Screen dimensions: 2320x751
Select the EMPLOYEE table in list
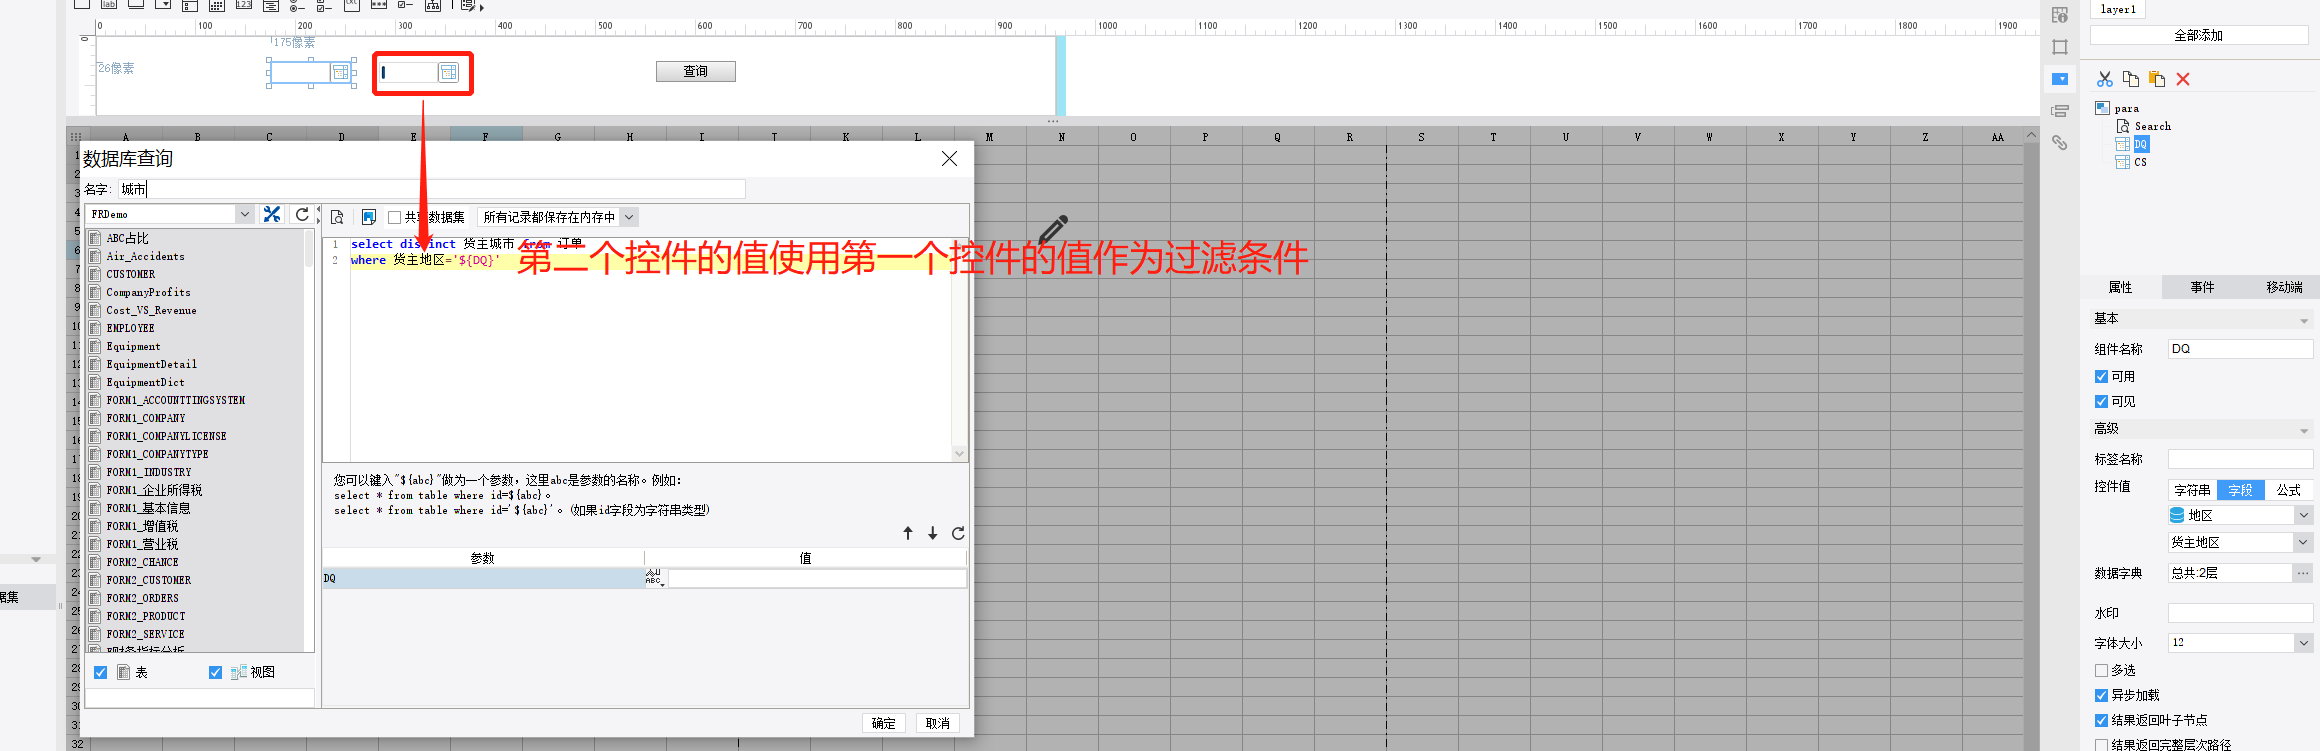coord(131,328)
